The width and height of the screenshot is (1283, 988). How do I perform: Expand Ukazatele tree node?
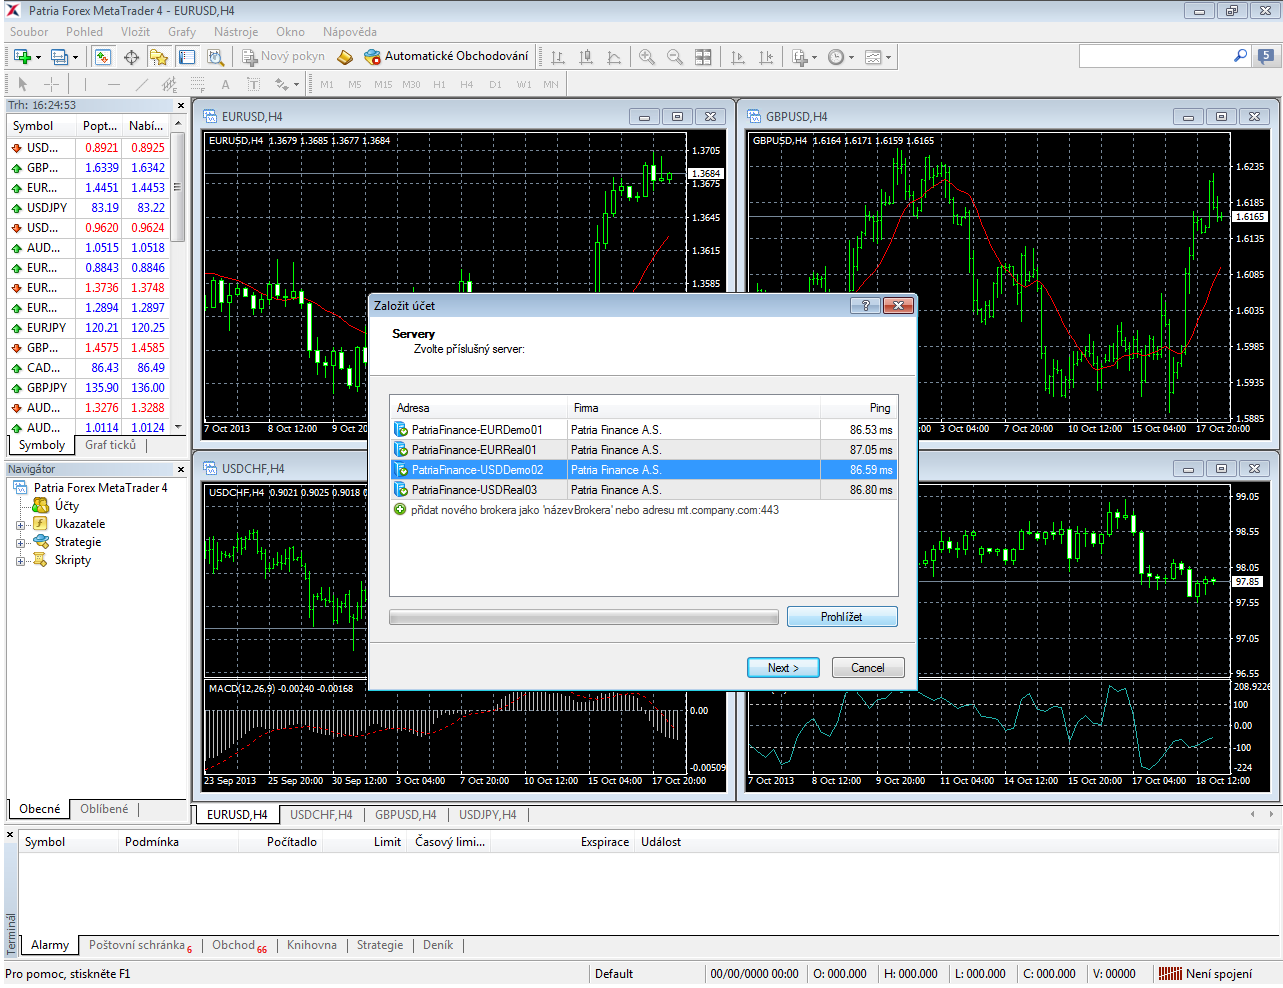click(x=20, y=525)
